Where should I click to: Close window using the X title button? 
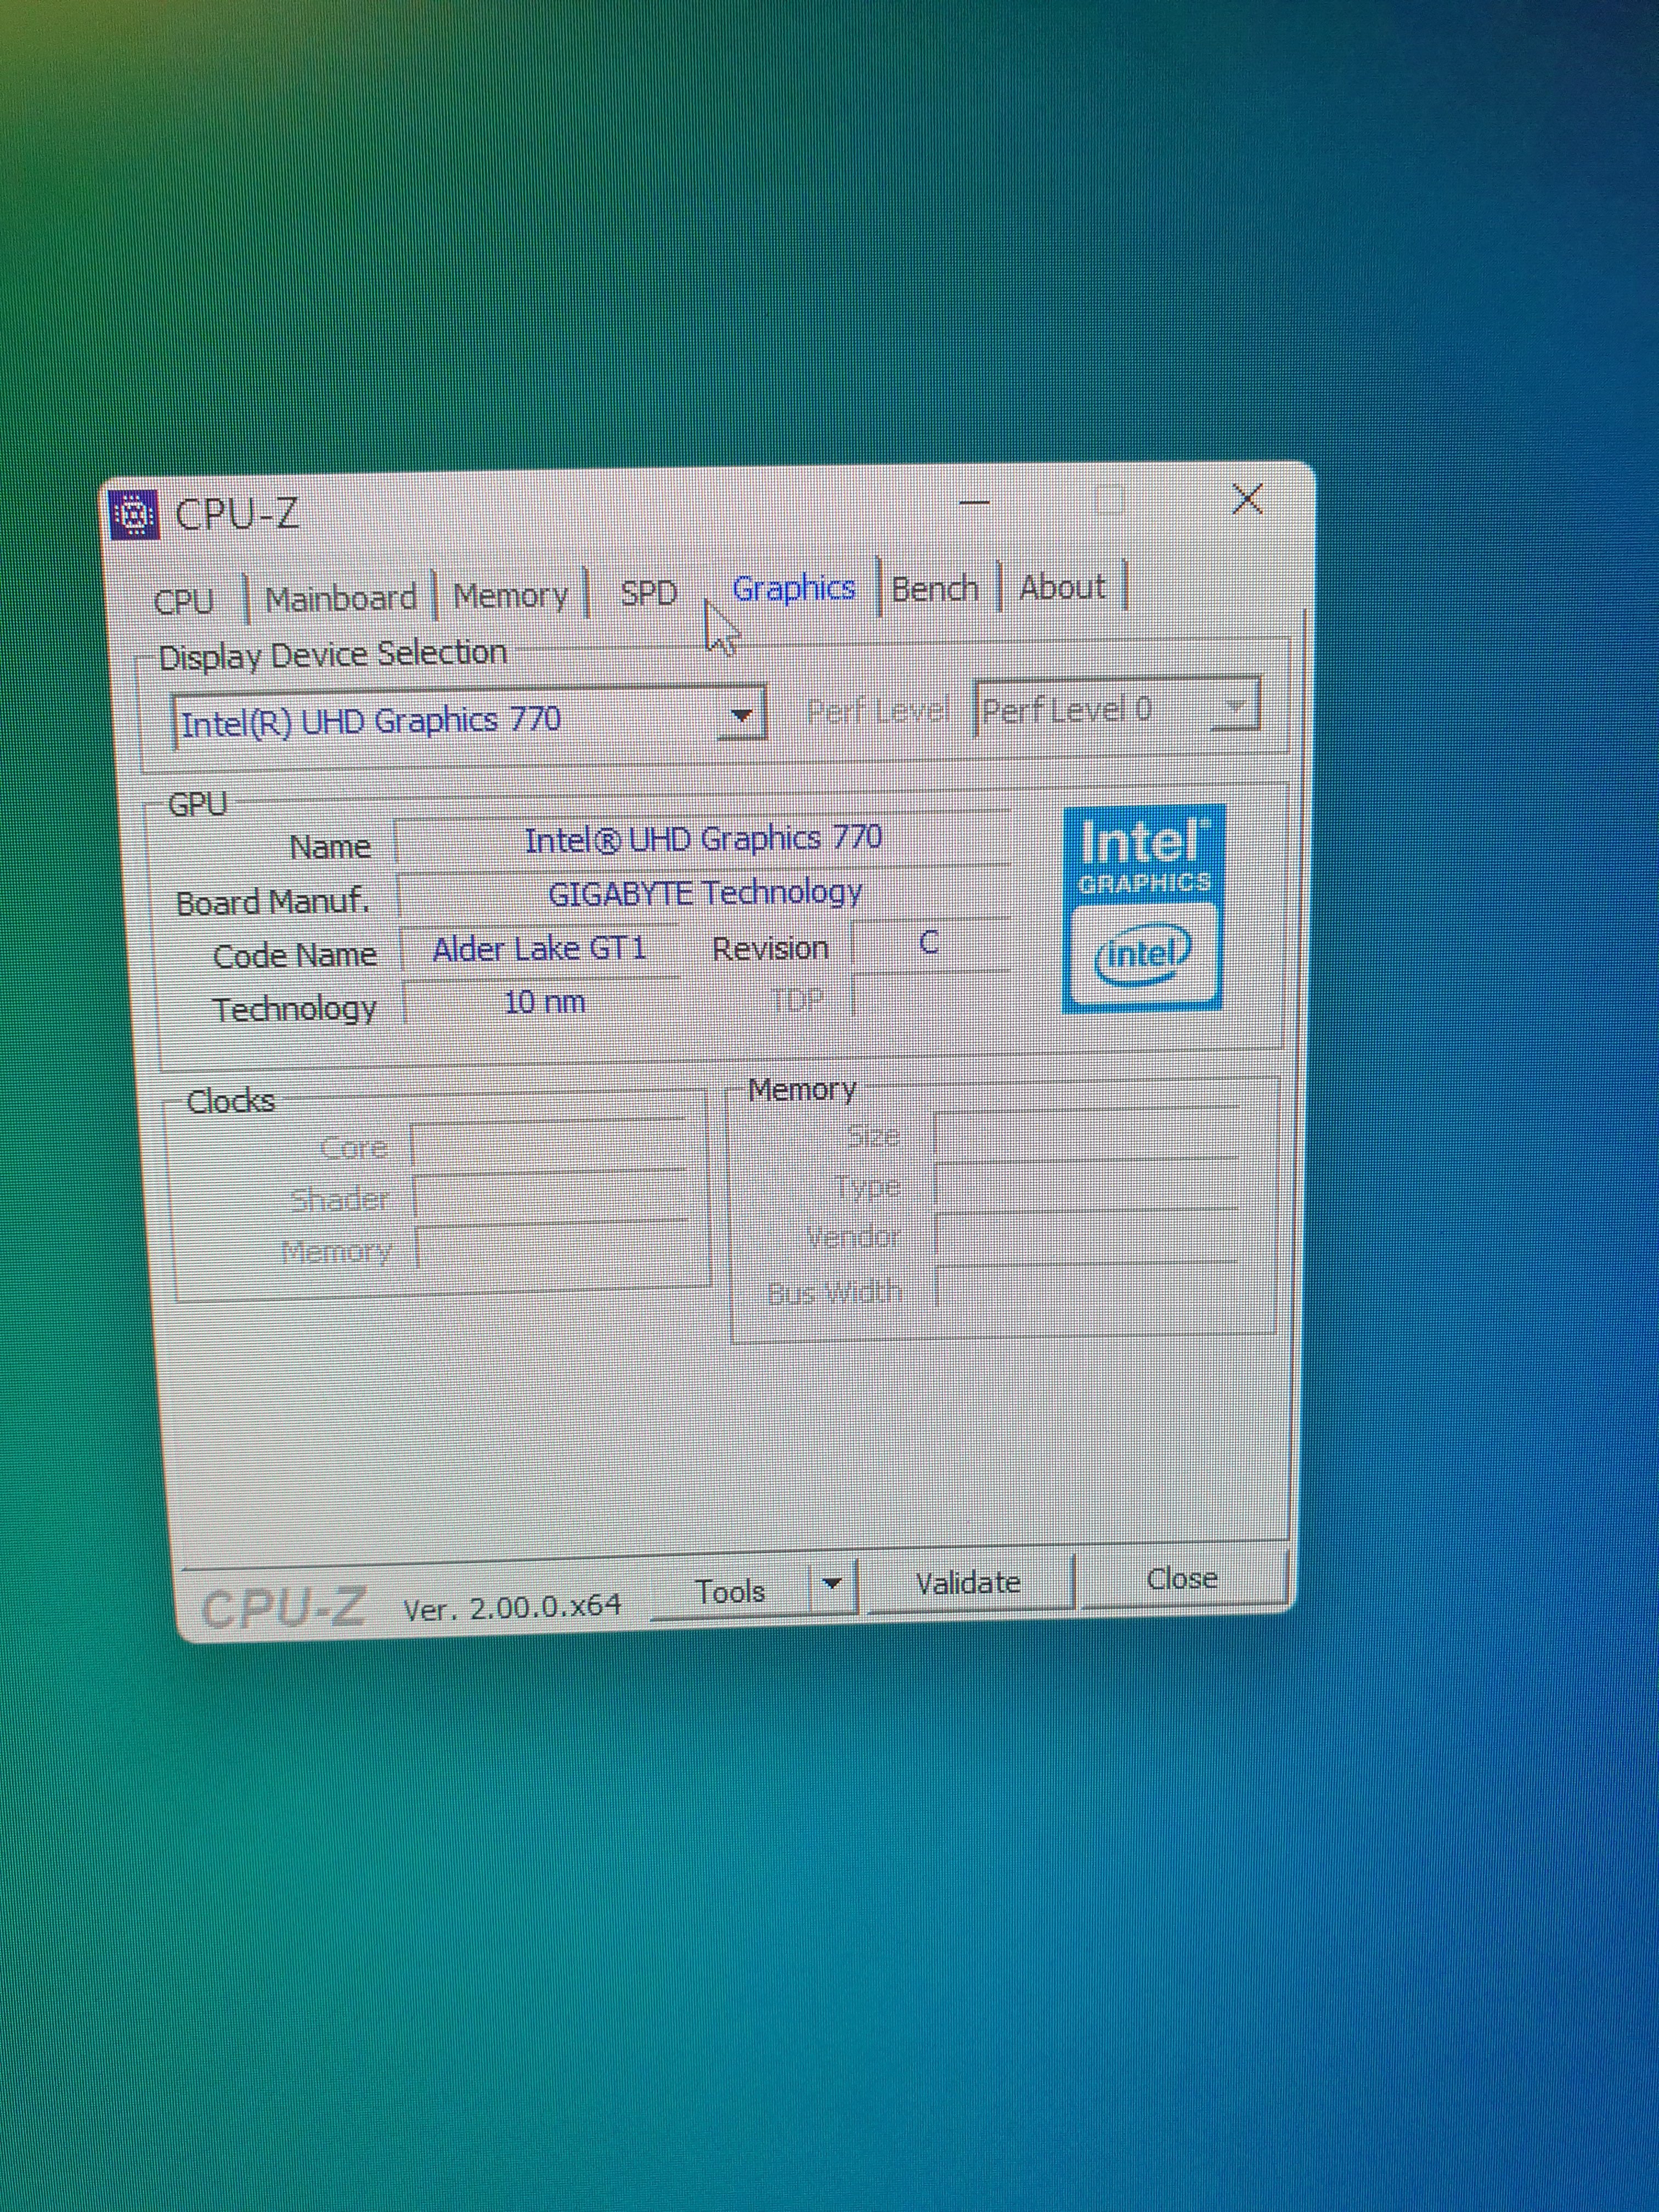click(1247, 498)
